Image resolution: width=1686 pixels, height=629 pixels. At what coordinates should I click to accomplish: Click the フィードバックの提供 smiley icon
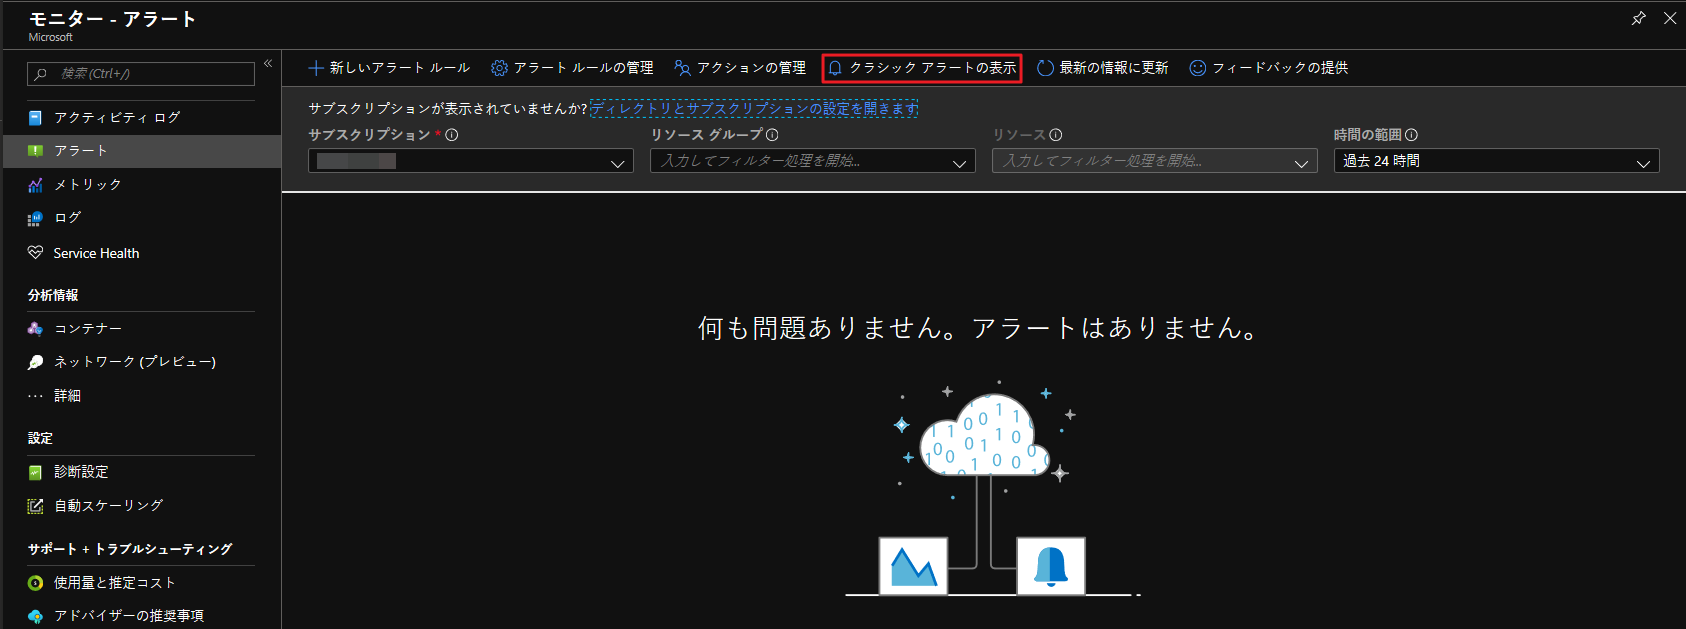coord(1197,68)
